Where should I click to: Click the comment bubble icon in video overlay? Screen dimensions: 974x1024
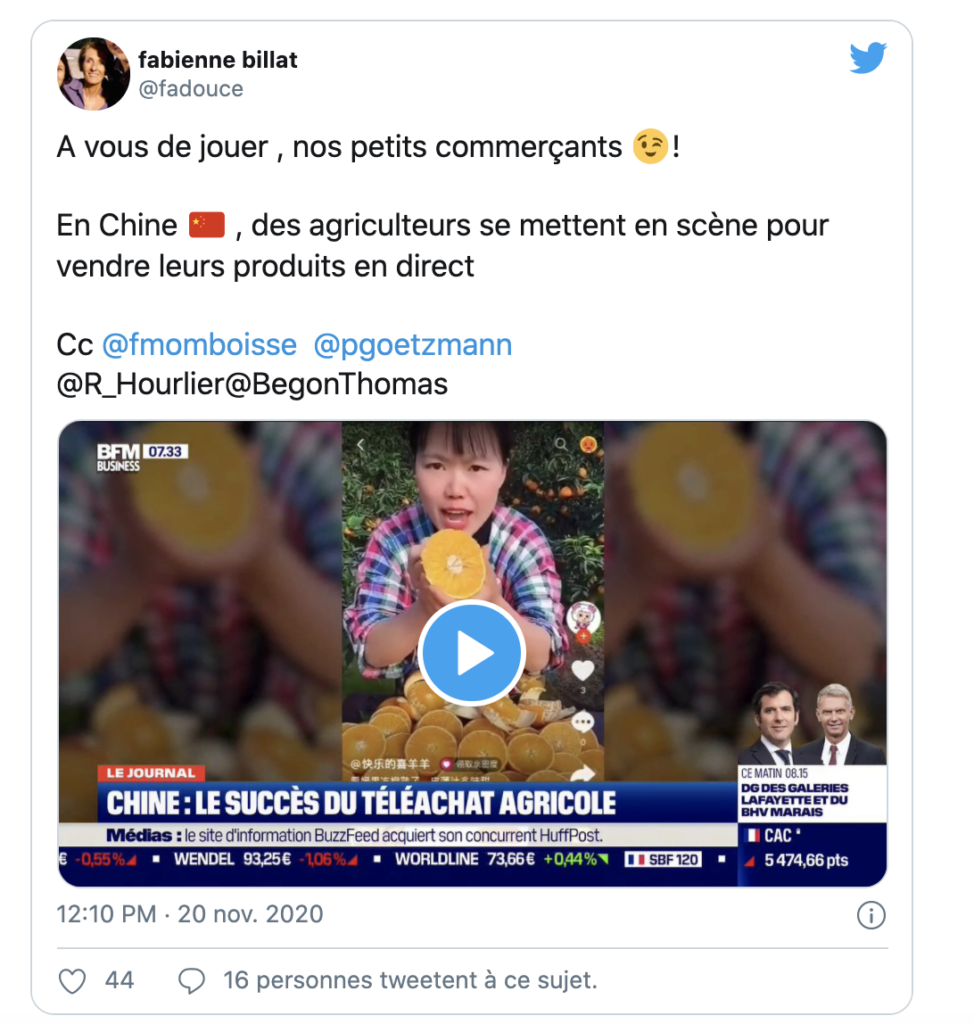click(582, 722)
